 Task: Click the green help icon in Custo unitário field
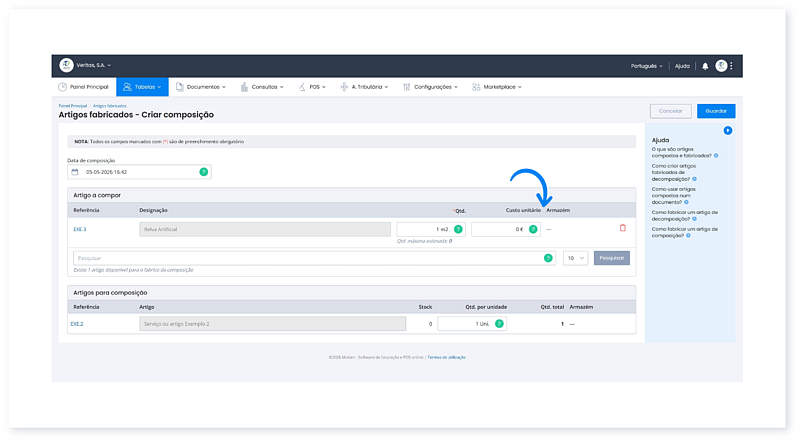[533, 229]
